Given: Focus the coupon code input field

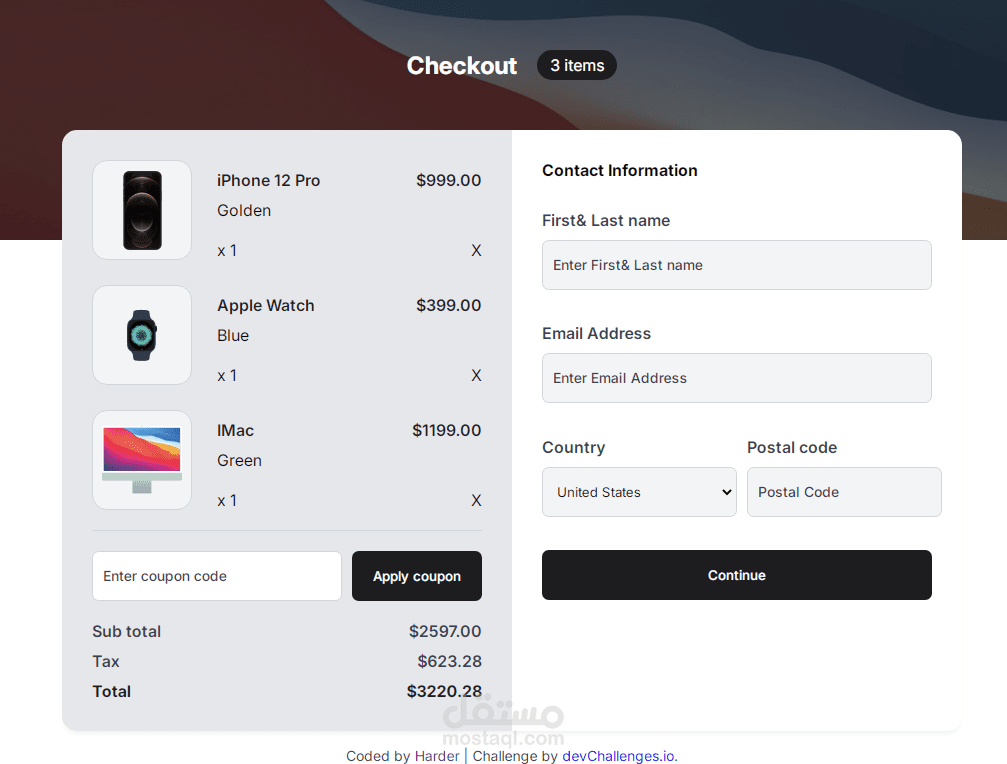Looking at the screenshot, I should point(217,576).
